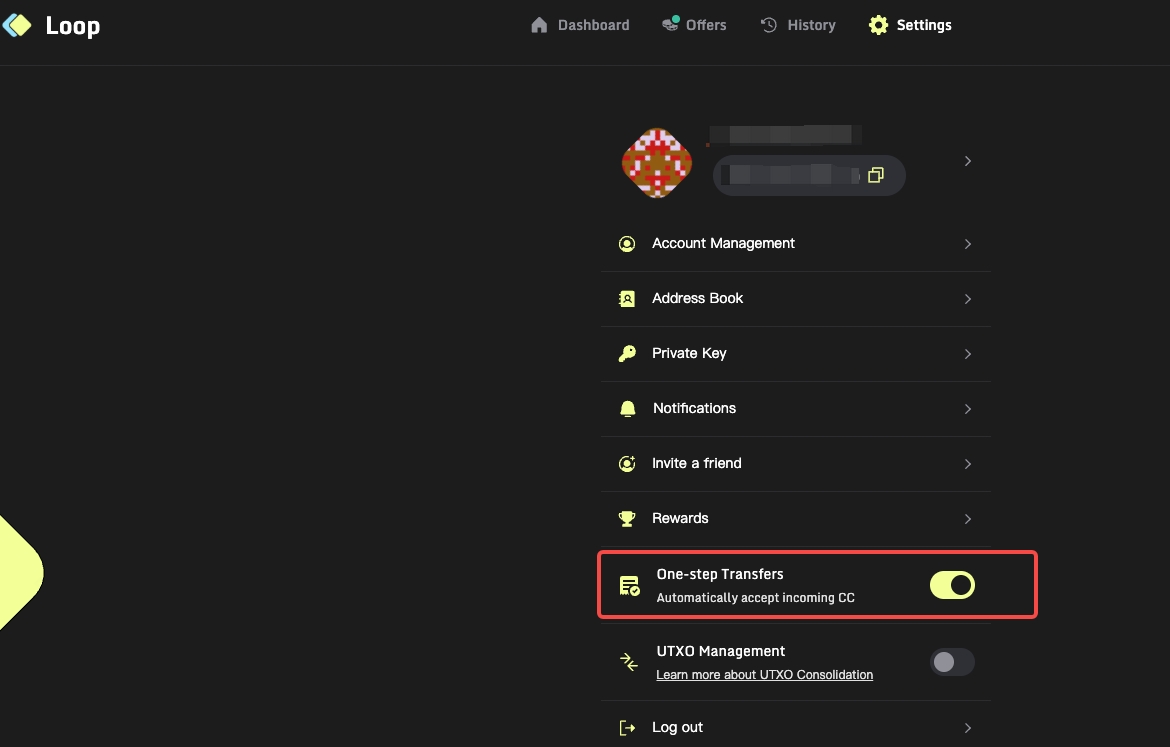Click the Private Key key icon
The image size is (1170, 747).
(x=627, y=354)
